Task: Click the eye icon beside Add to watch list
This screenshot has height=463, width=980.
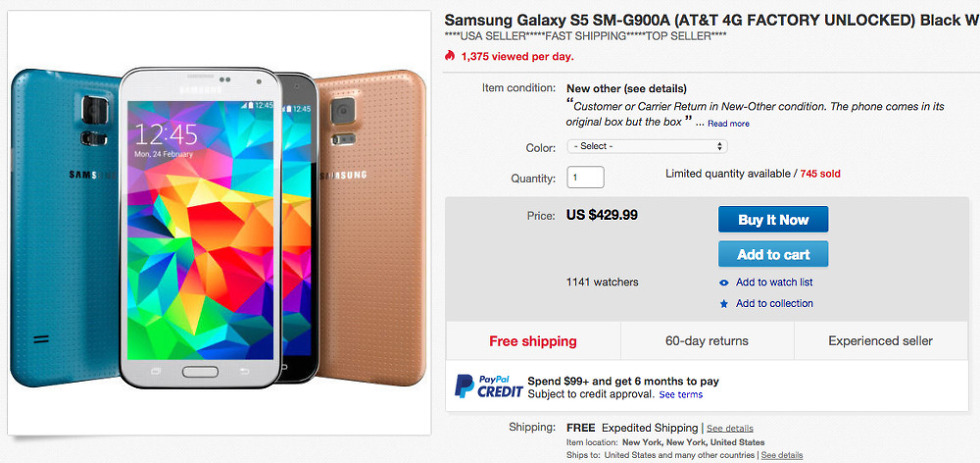Action: pos(724,283)
